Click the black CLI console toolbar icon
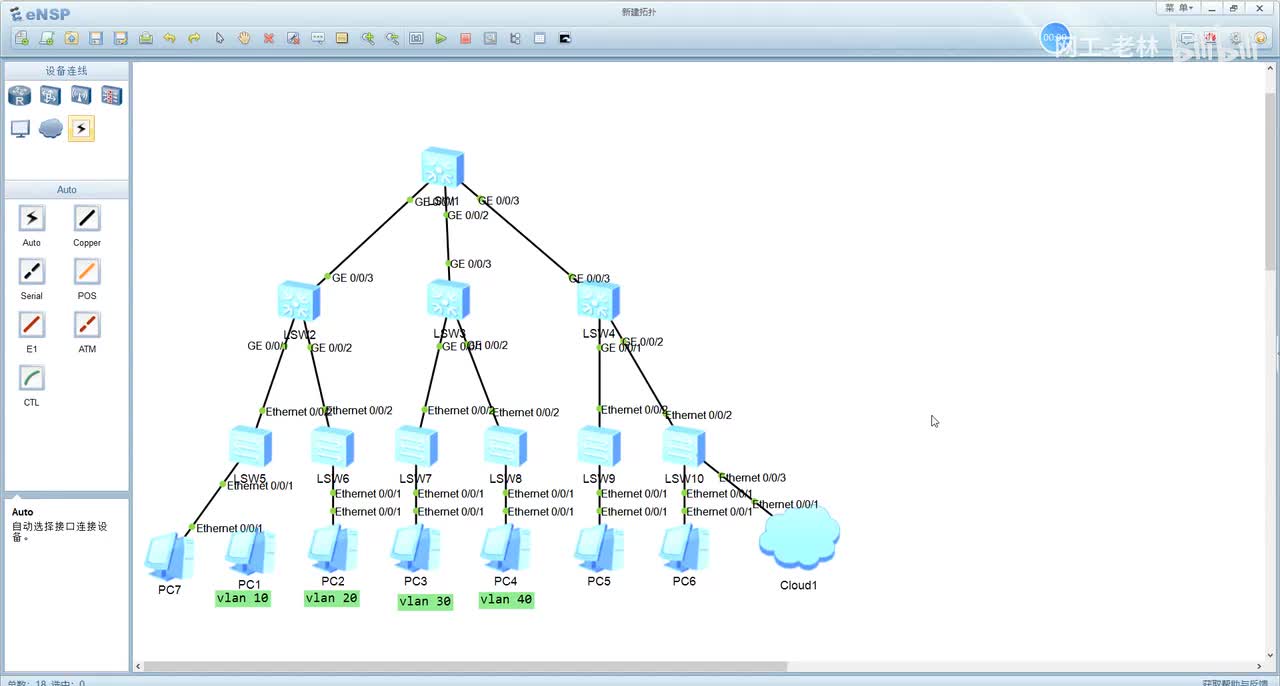This screenshot has height=686, width=1280. [565, 38]
